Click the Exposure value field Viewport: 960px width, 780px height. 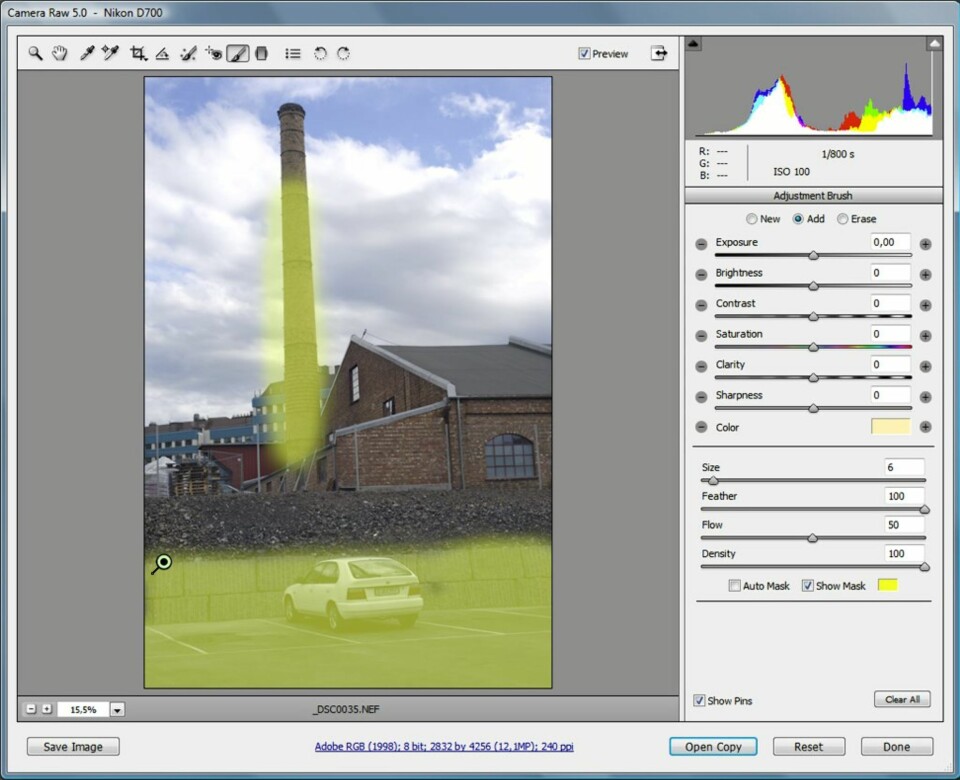pyautogui.click(x=890, y=242)
